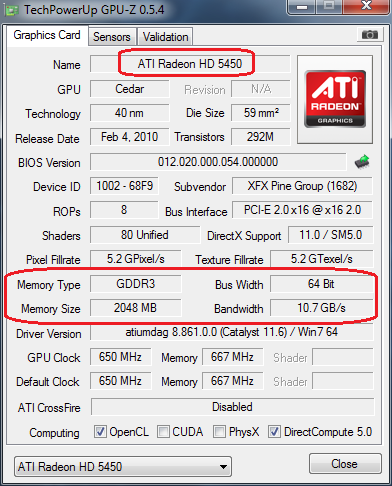The image size is (392, 486).
Task: Click the GPU Clock 650 MHz field
Action: coord(120,357)
